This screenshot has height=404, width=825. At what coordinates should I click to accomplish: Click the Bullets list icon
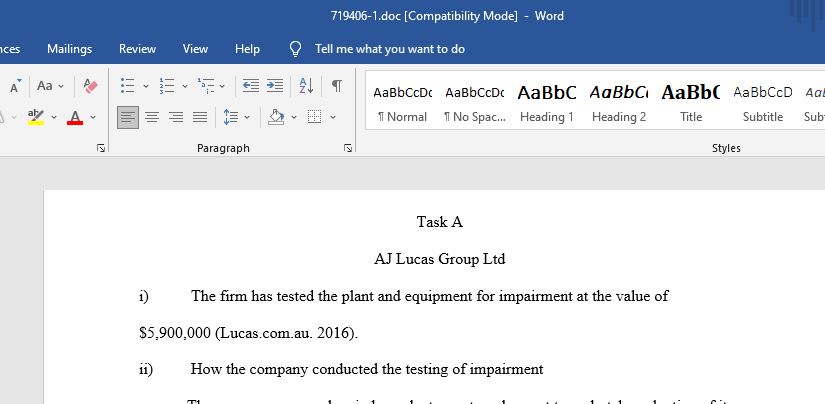pos(127,86)
